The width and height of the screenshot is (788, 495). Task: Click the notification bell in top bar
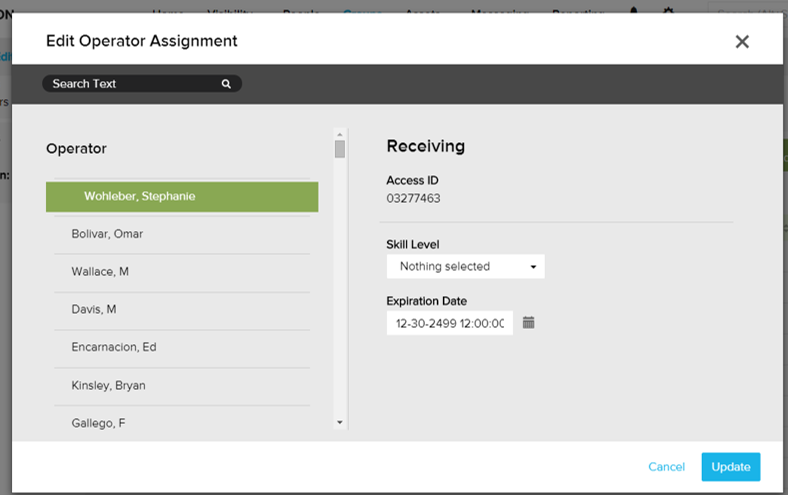click(x=633, y=9)
